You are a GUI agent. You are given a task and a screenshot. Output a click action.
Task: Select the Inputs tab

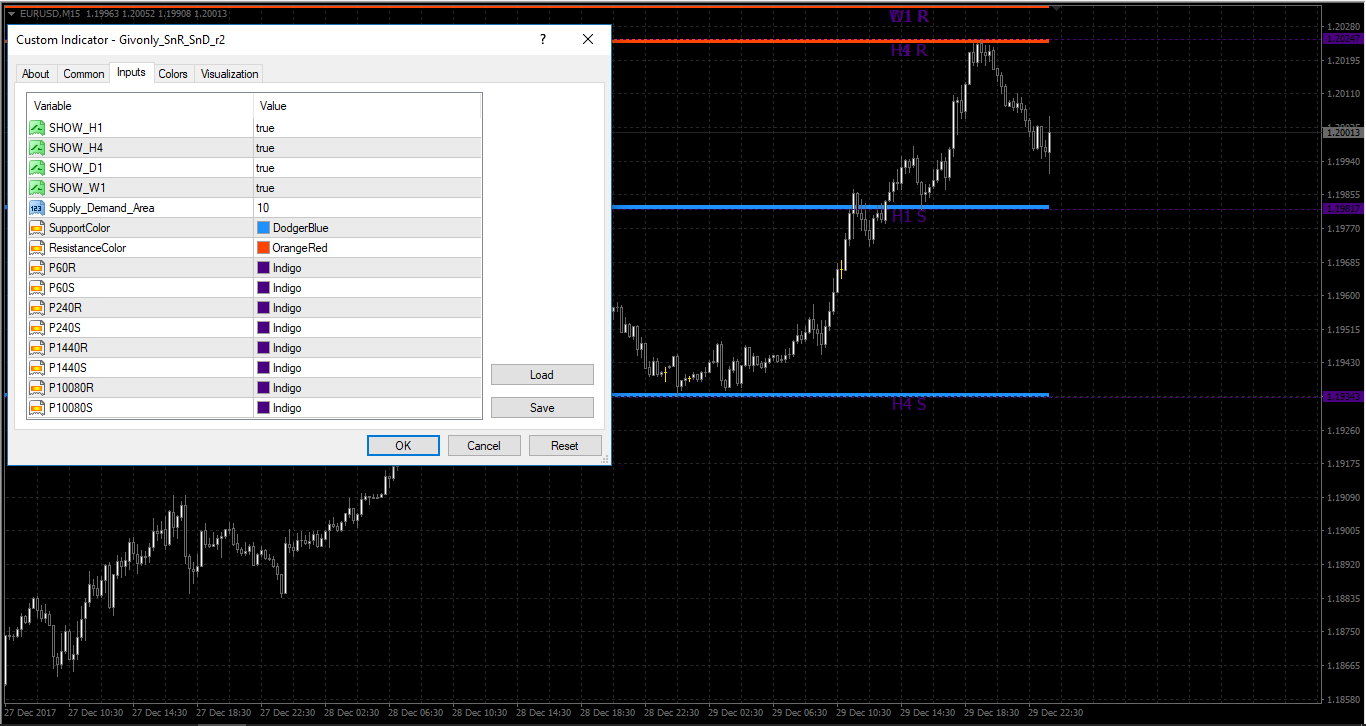pos(131,72)
